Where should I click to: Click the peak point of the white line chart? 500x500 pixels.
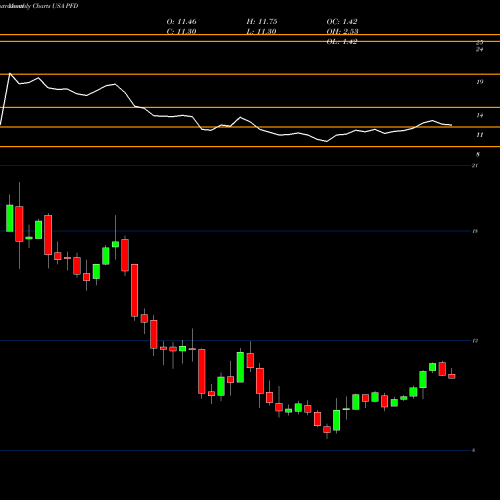coord(10,73)
